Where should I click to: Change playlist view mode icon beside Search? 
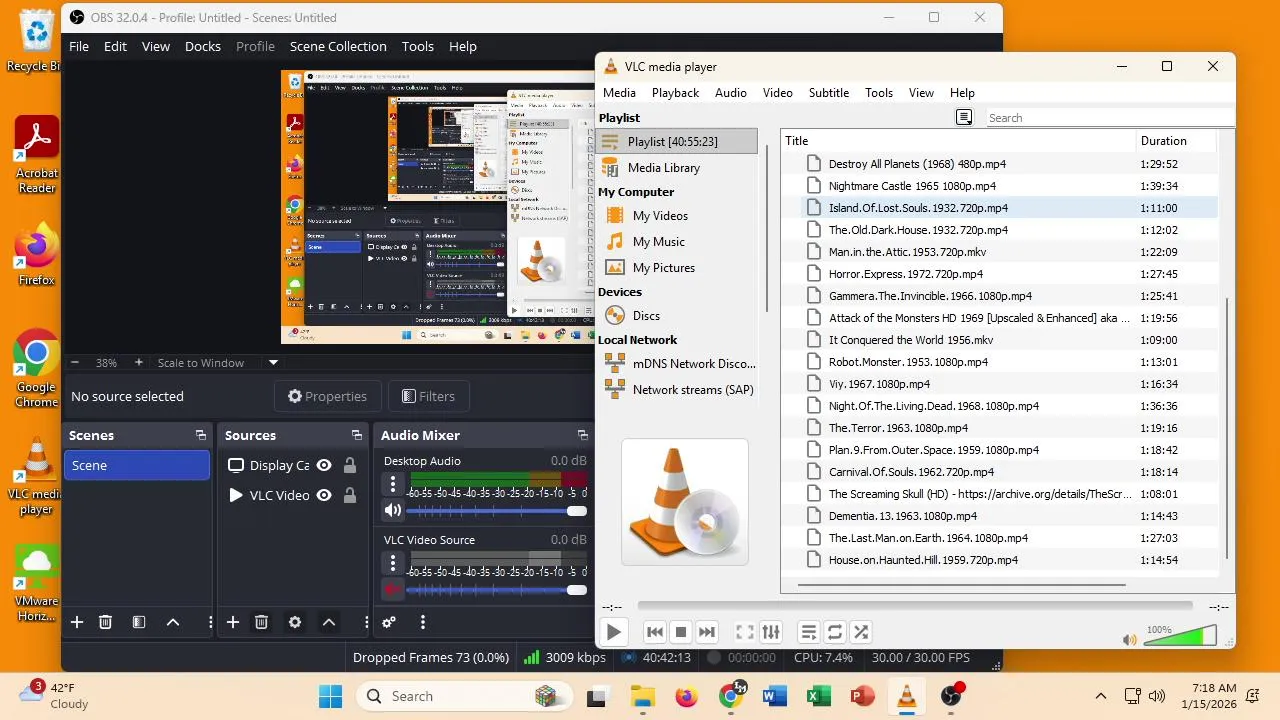(964, 117)
